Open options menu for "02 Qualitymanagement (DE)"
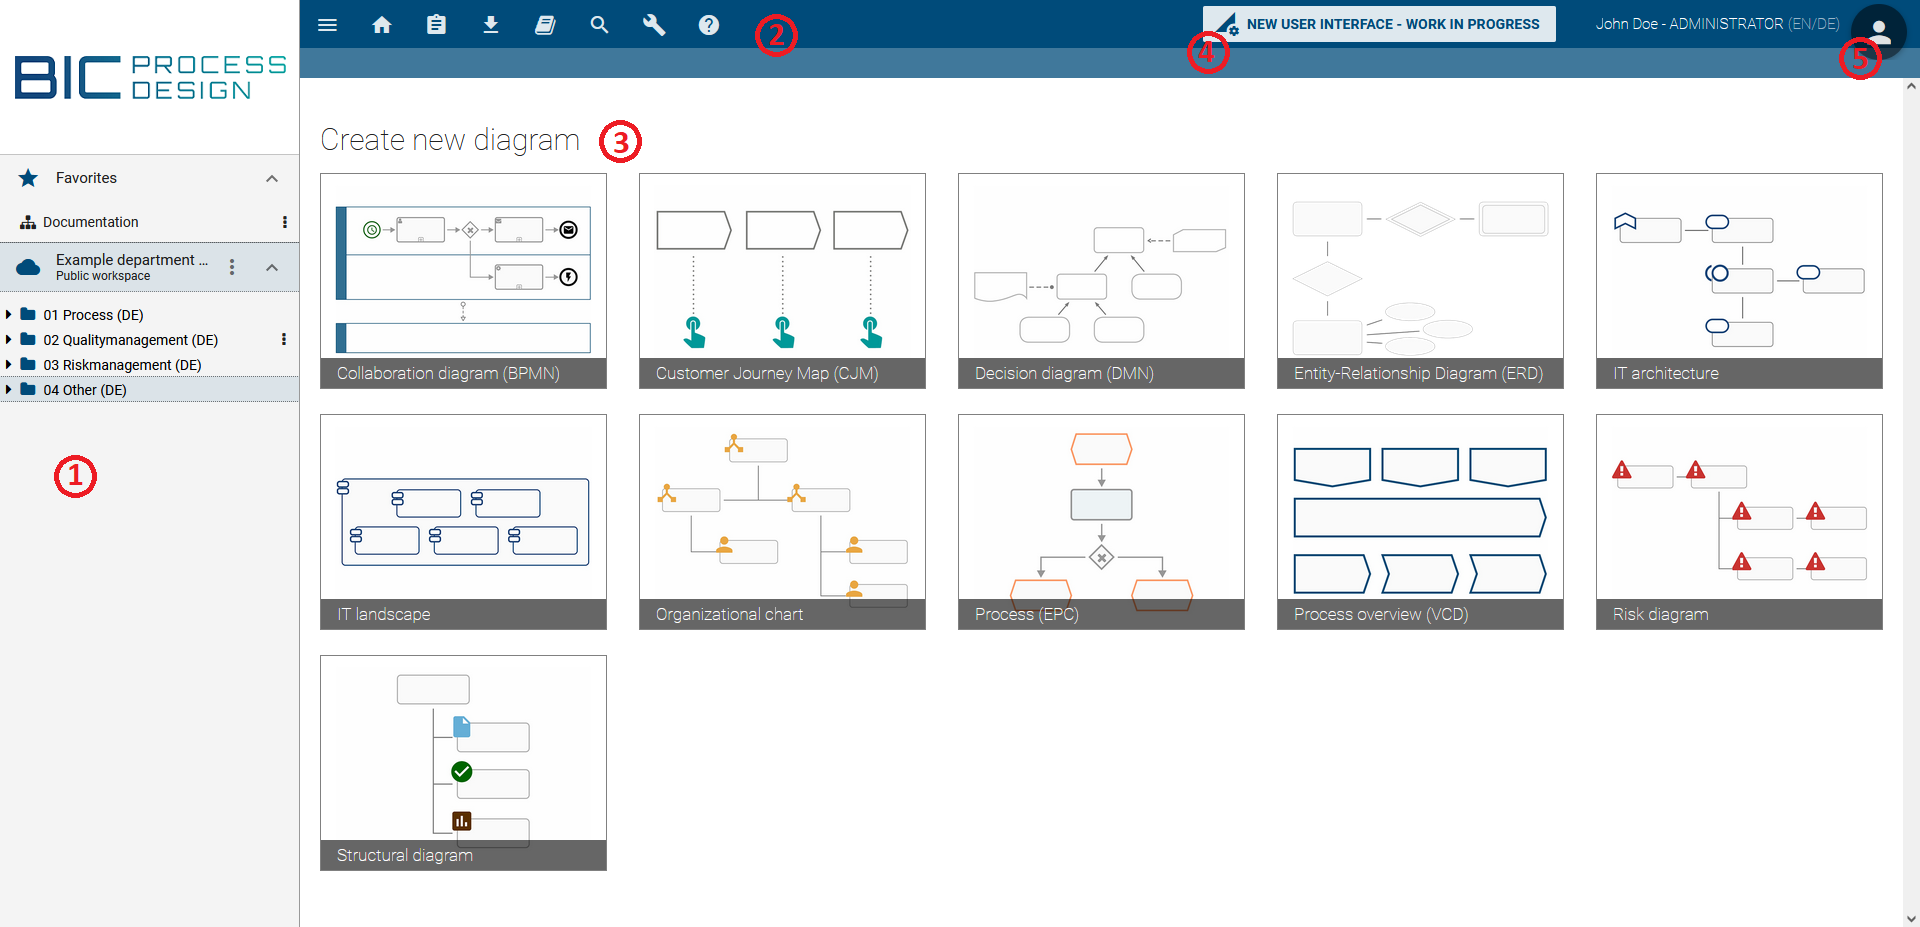Image resolution: width=1920 pixels, height=927 pixels. click(x=285, y=340)
